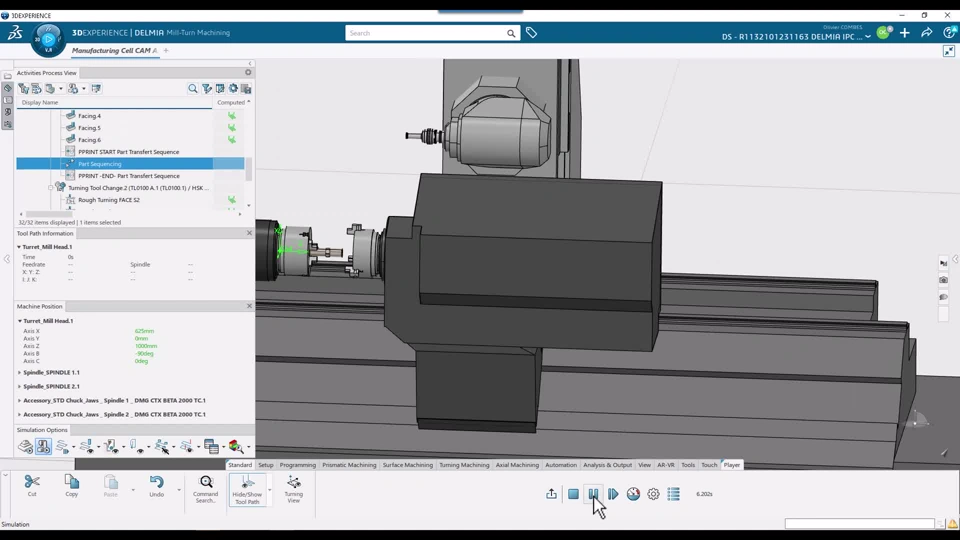Expand the Spindle_SPINDLE 1.1 section
Viewport: 960px width, 540px height.
[19, 372]
